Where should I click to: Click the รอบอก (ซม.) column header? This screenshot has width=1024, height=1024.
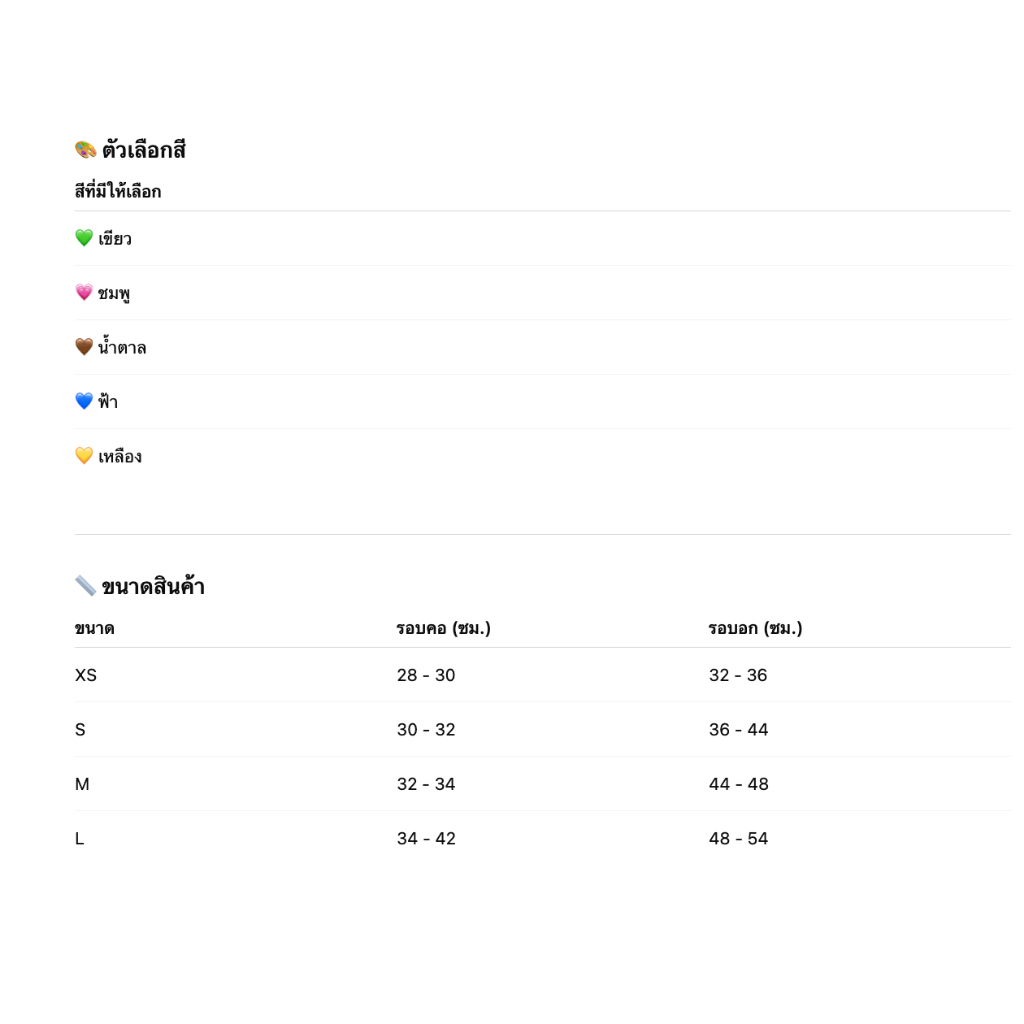point(756,628)
